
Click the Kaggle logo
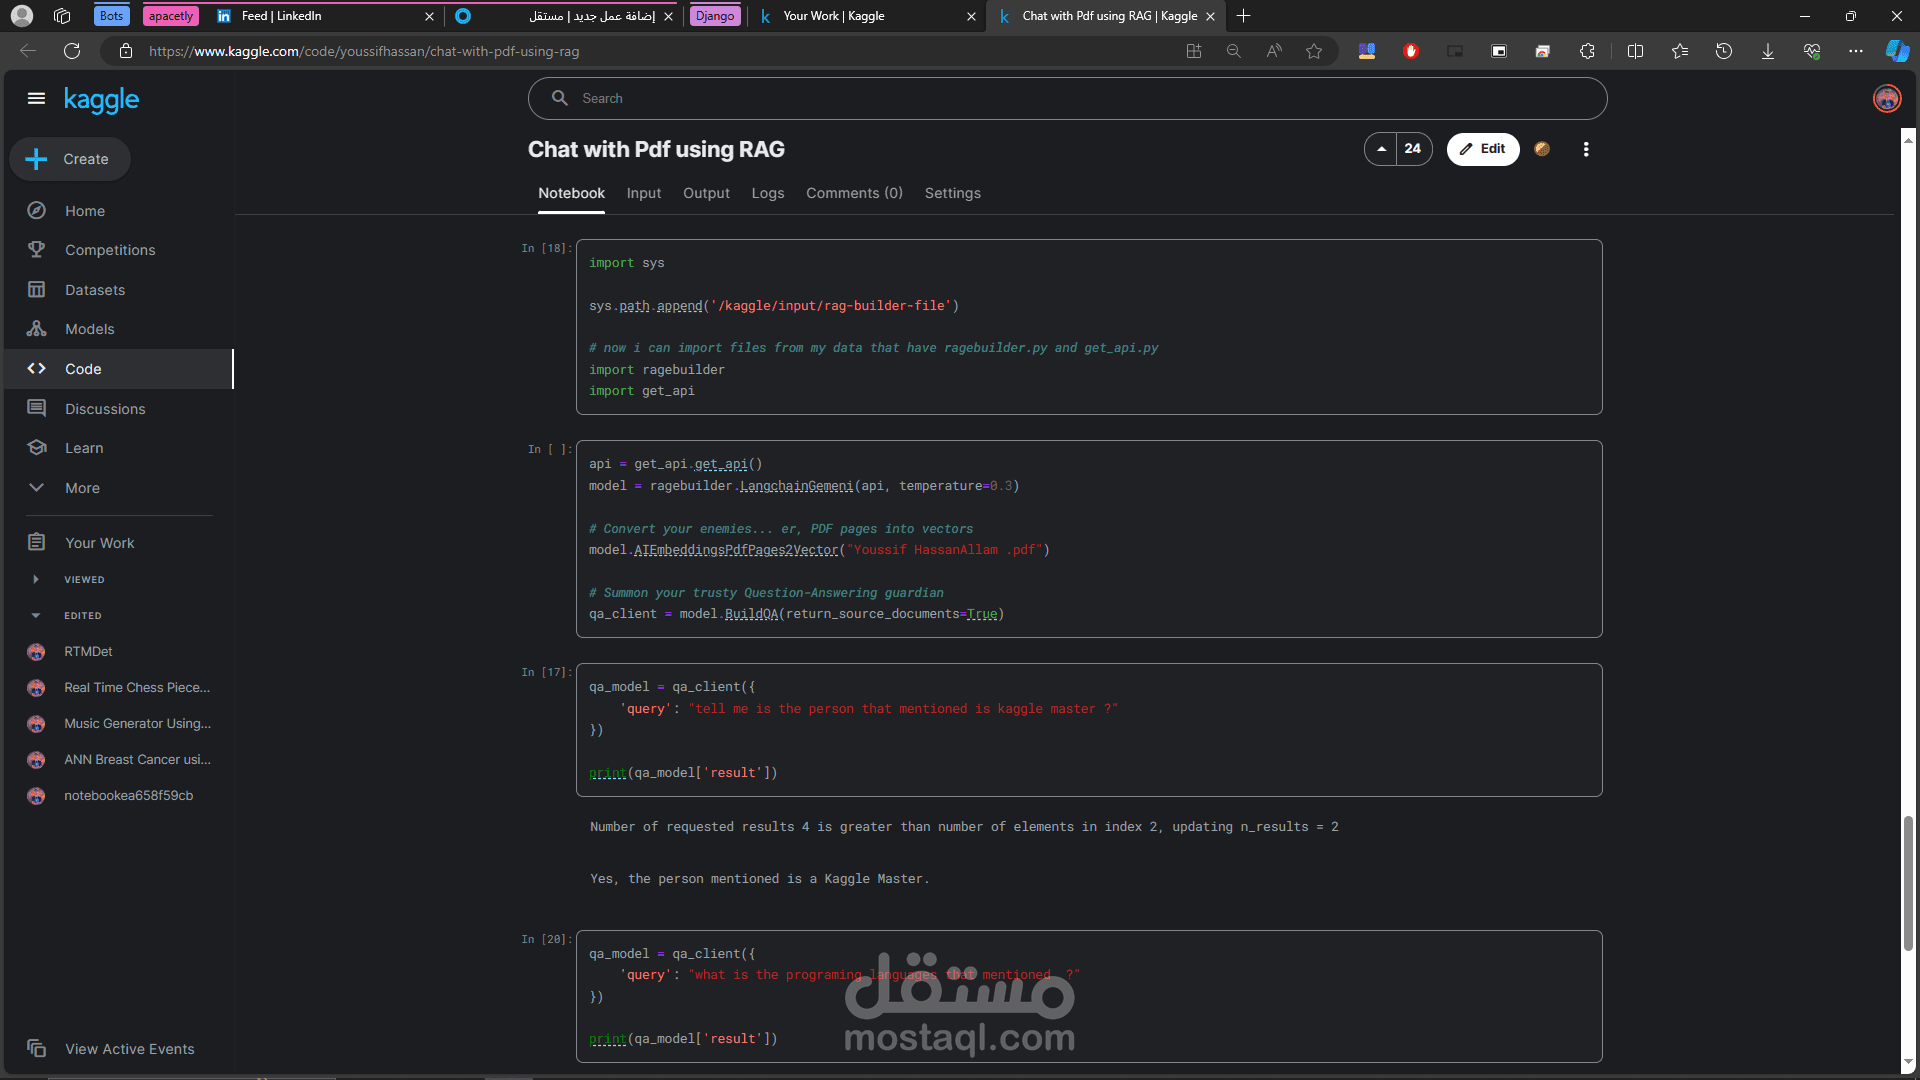coord(101,99)
